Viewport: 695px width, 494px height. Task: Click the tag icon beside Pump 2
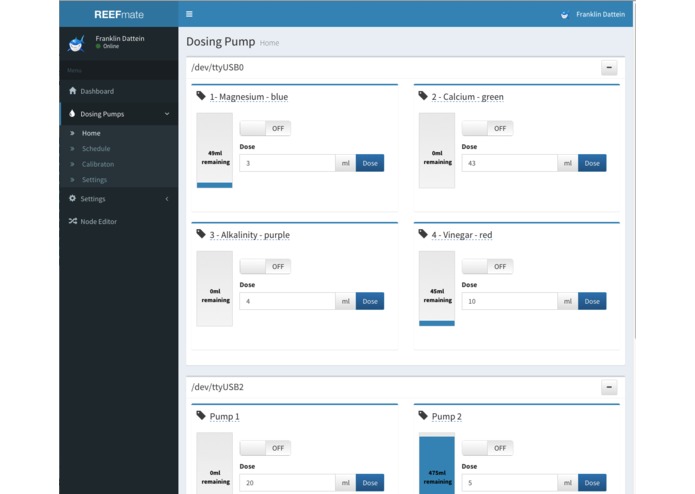(x=423, y=416)
